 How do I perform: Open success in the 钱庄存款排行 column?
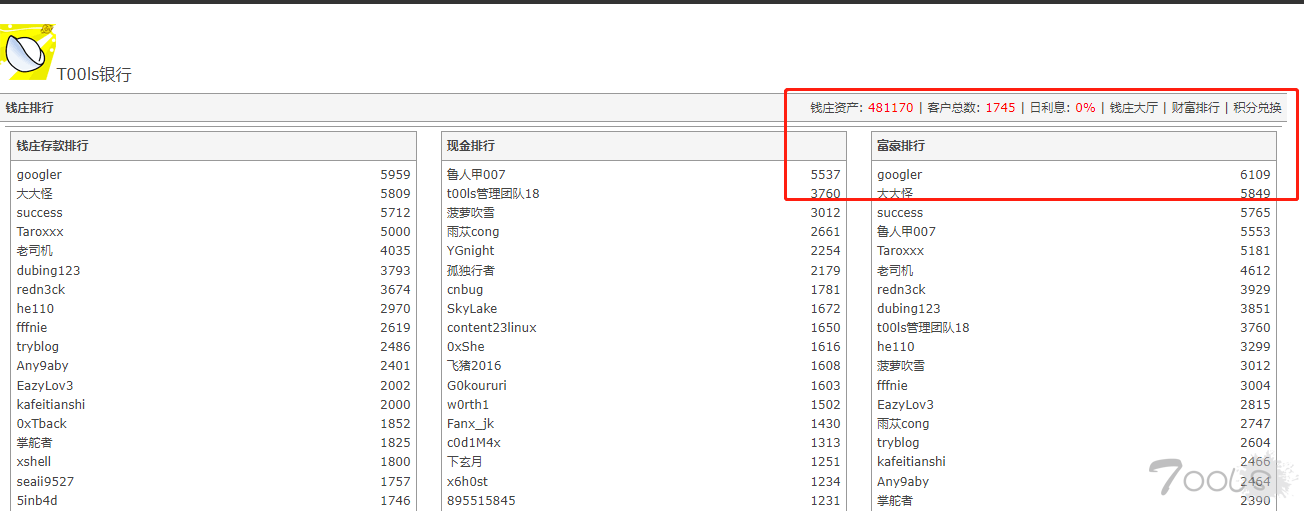pyautogui.click(x=39, y=213)
